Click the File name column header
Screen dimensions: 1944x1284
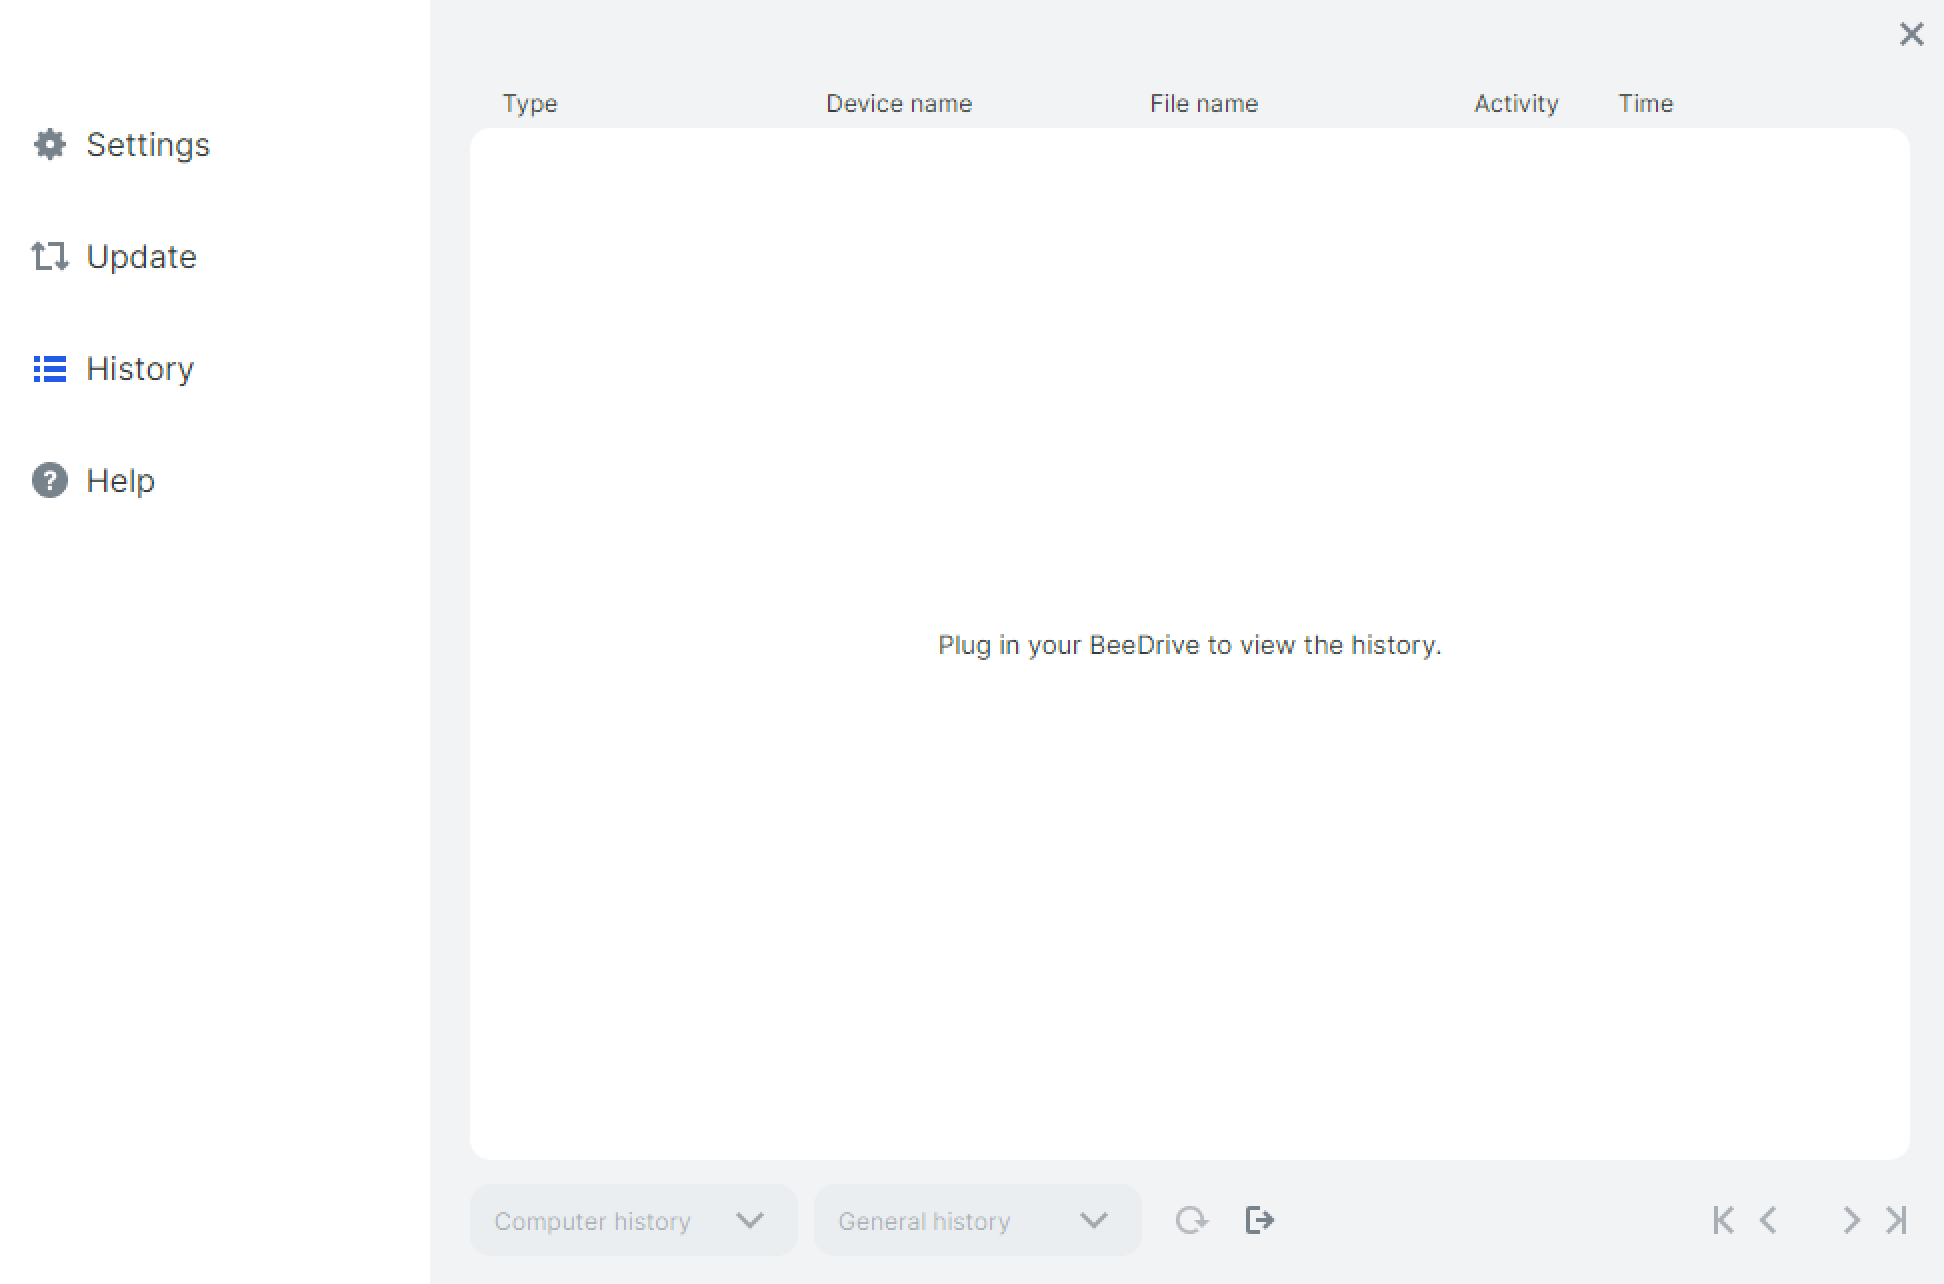(1204, 104)
